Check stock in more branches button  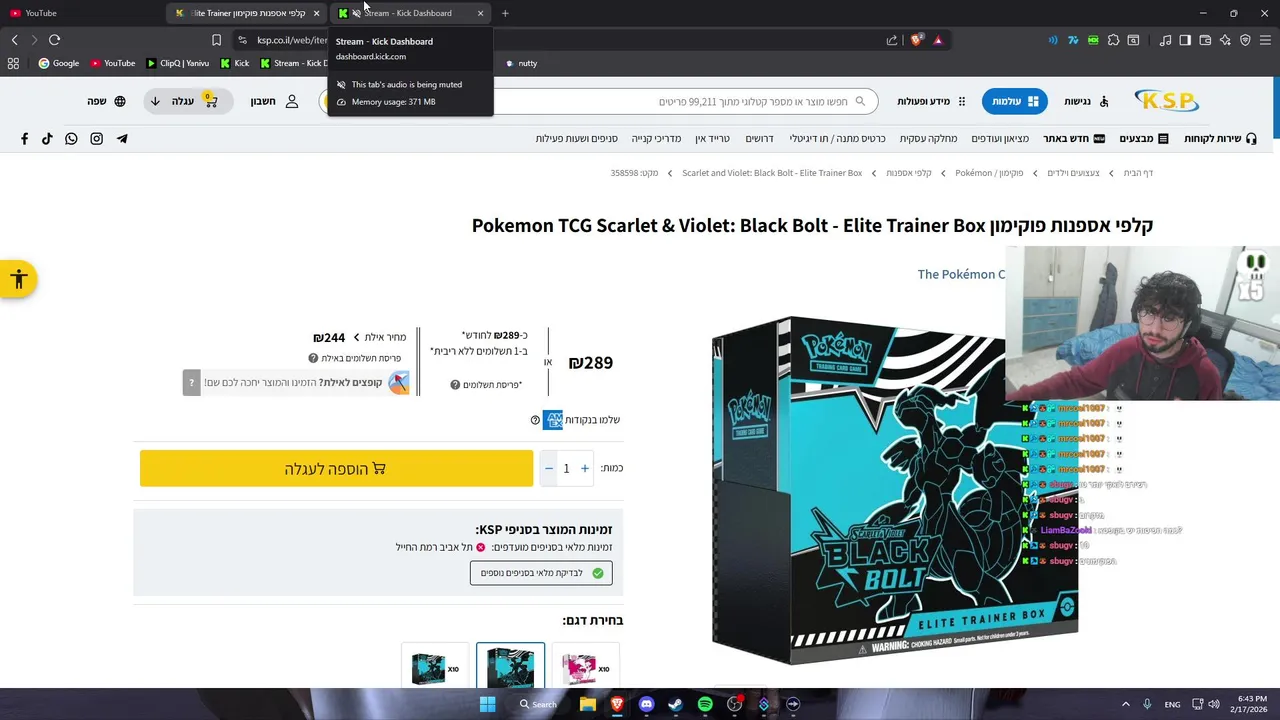tap(541, 573)
